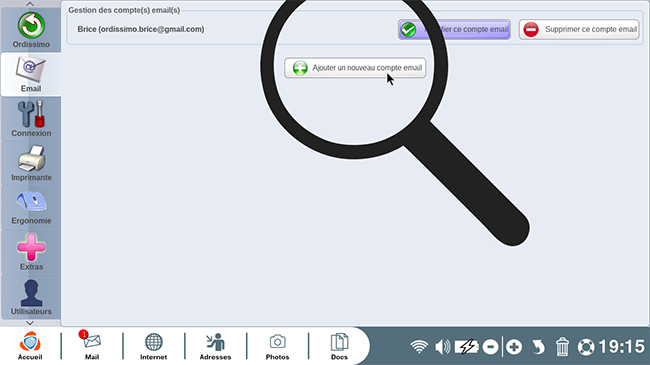Open the Utilisateurs user settings

click(x=31, y=296)
